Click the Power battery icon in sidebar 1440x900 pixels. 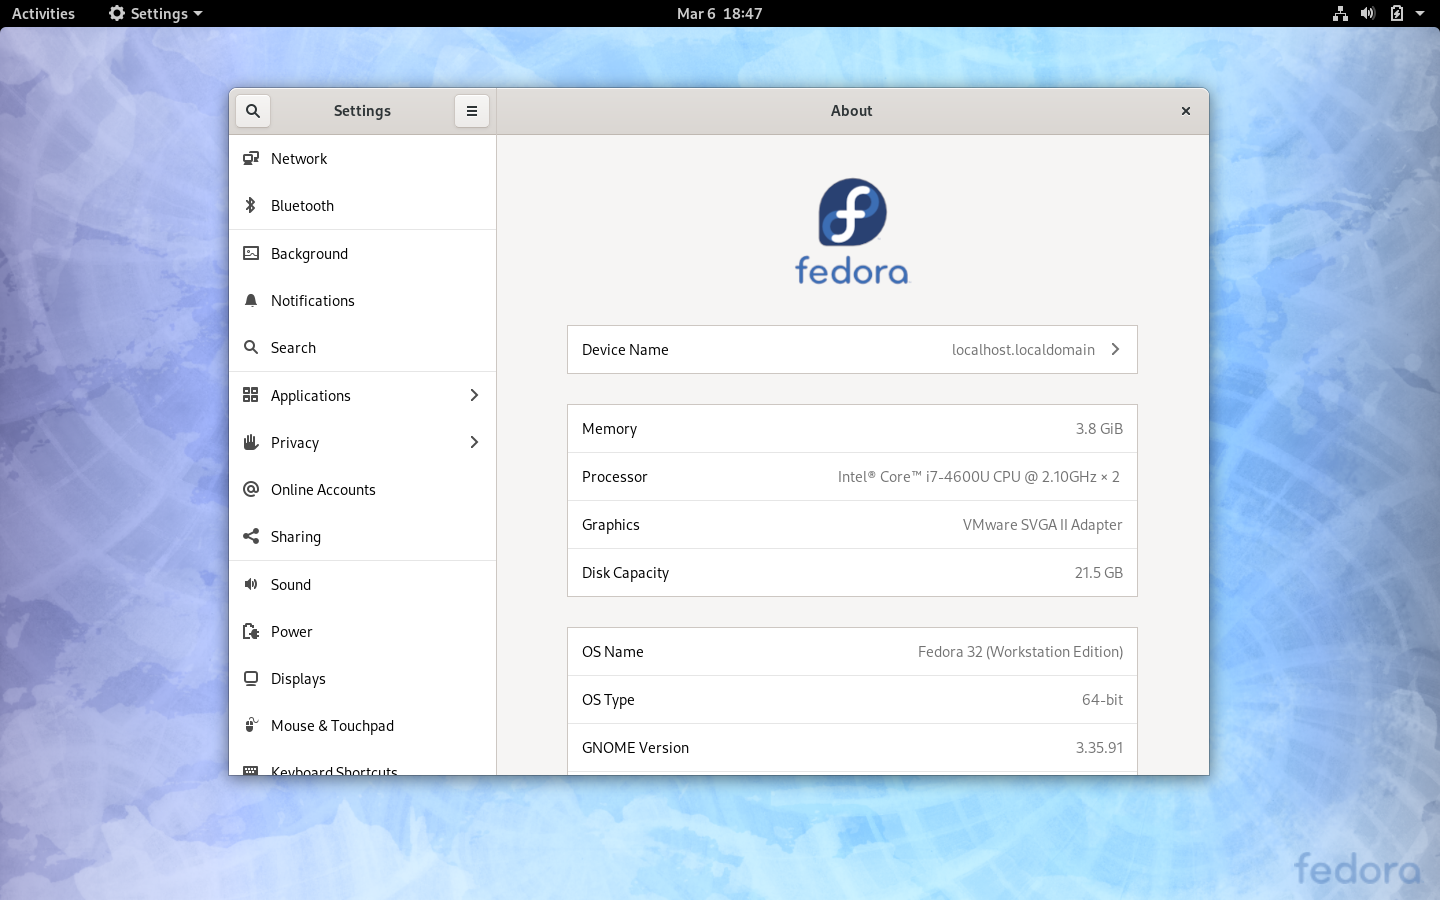[251, 631]
